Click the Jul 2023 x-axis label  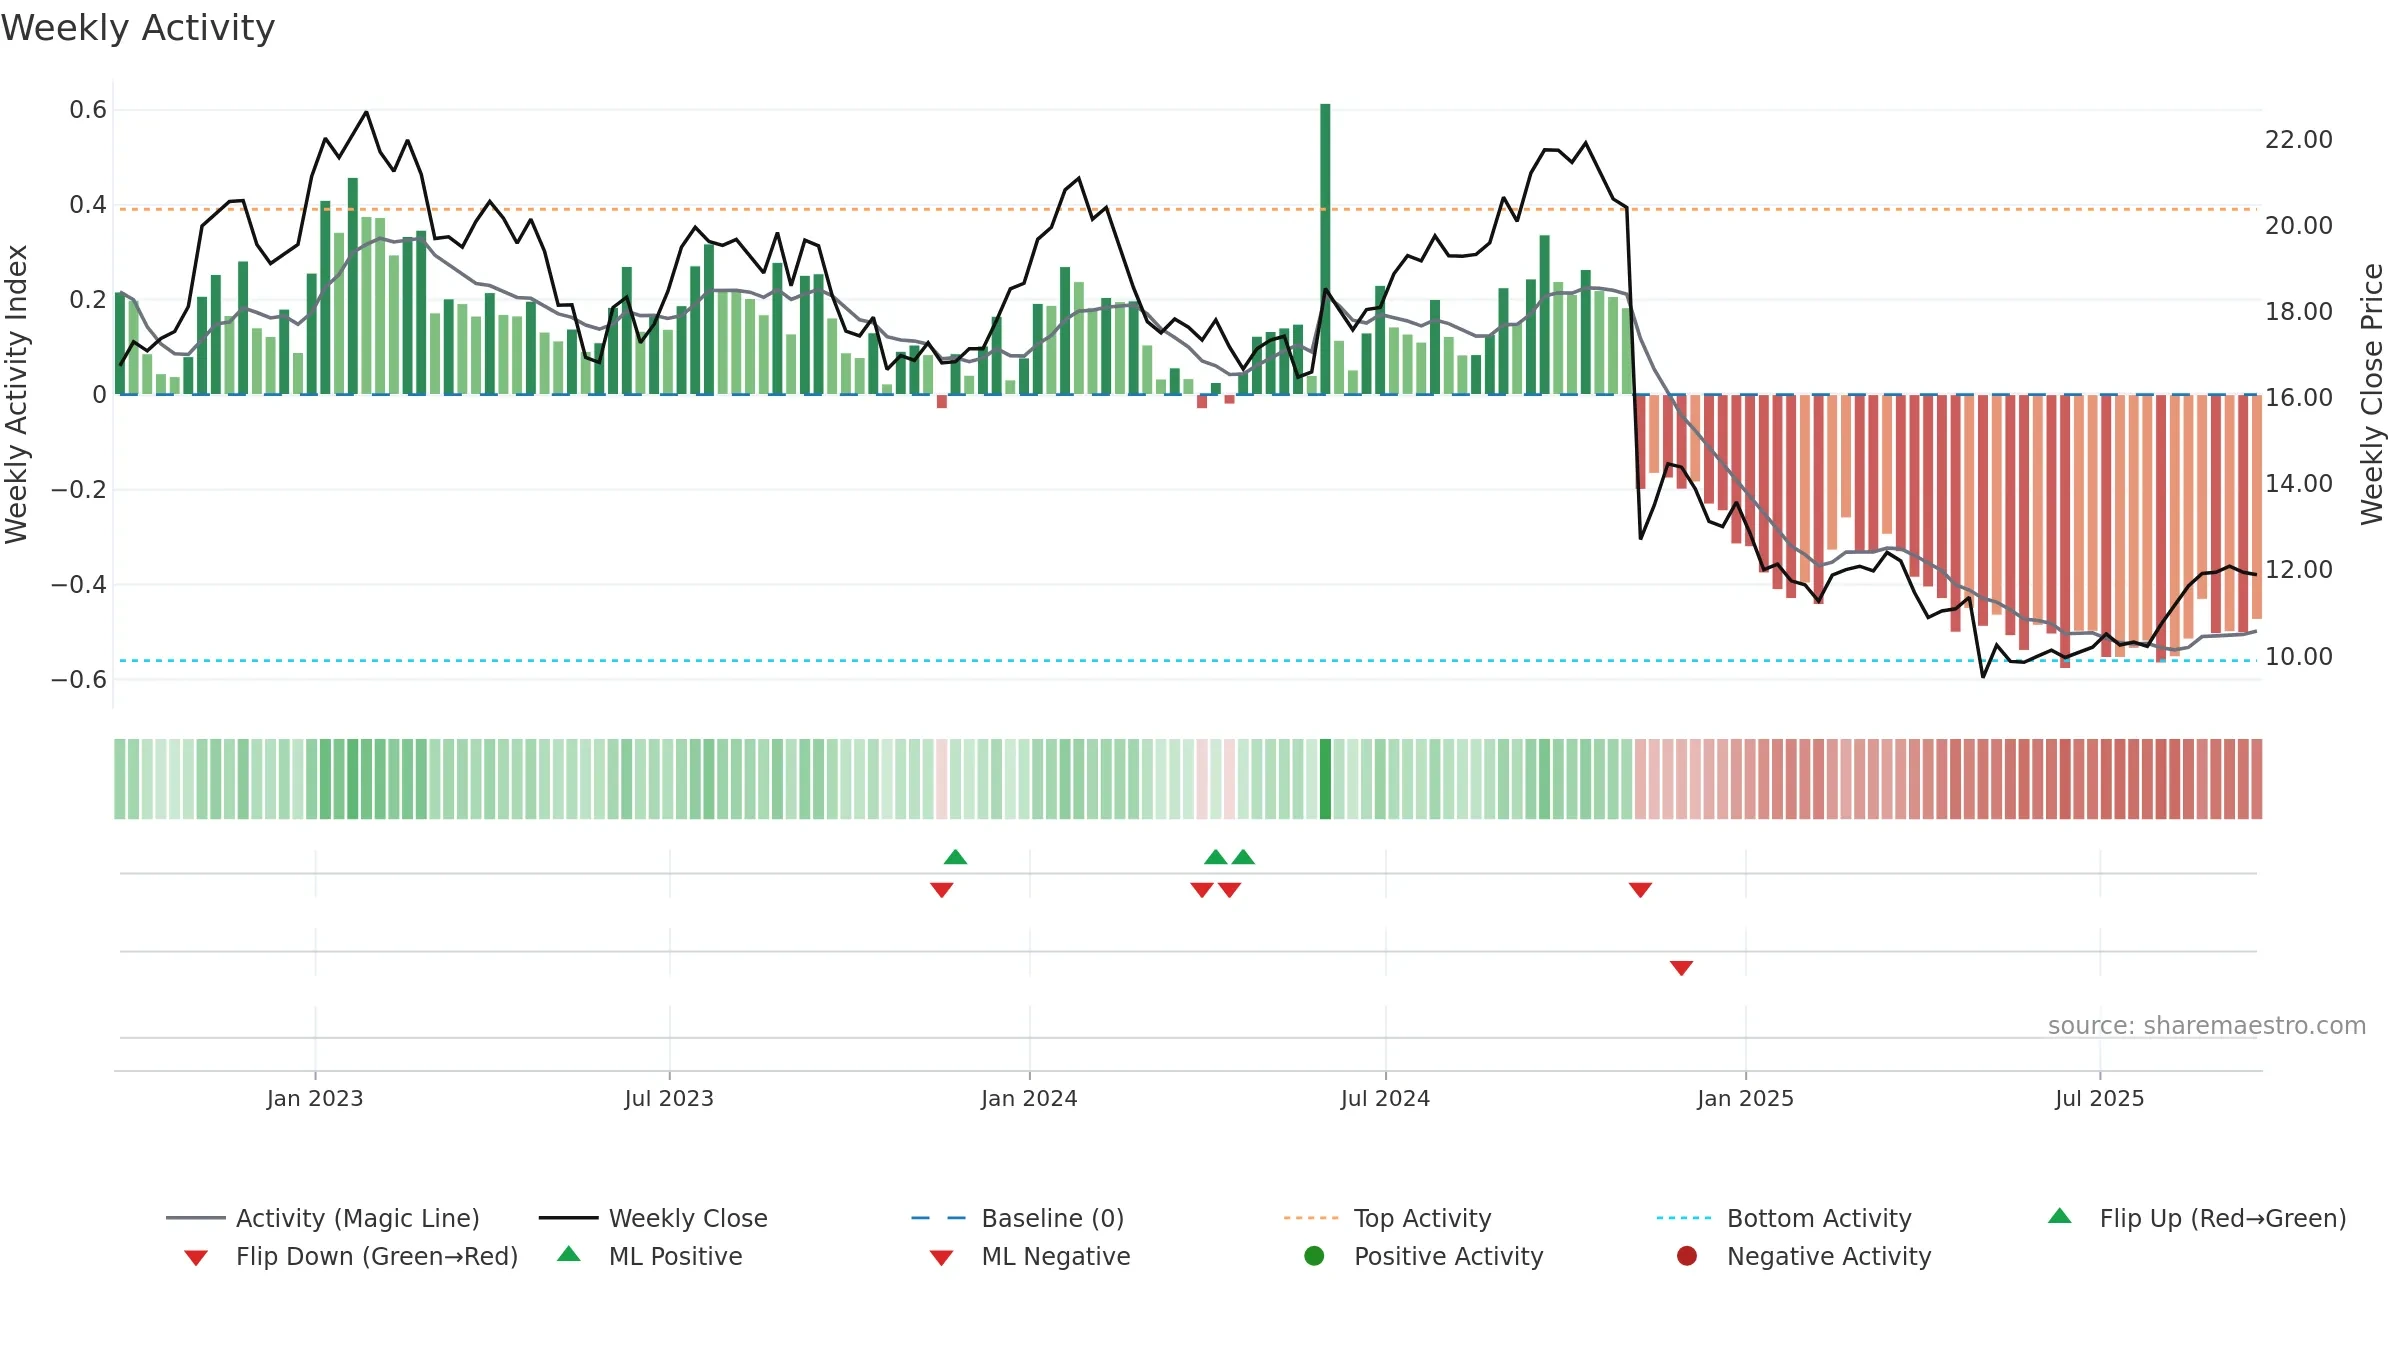pyautogui.click(x=669, y=1098)
